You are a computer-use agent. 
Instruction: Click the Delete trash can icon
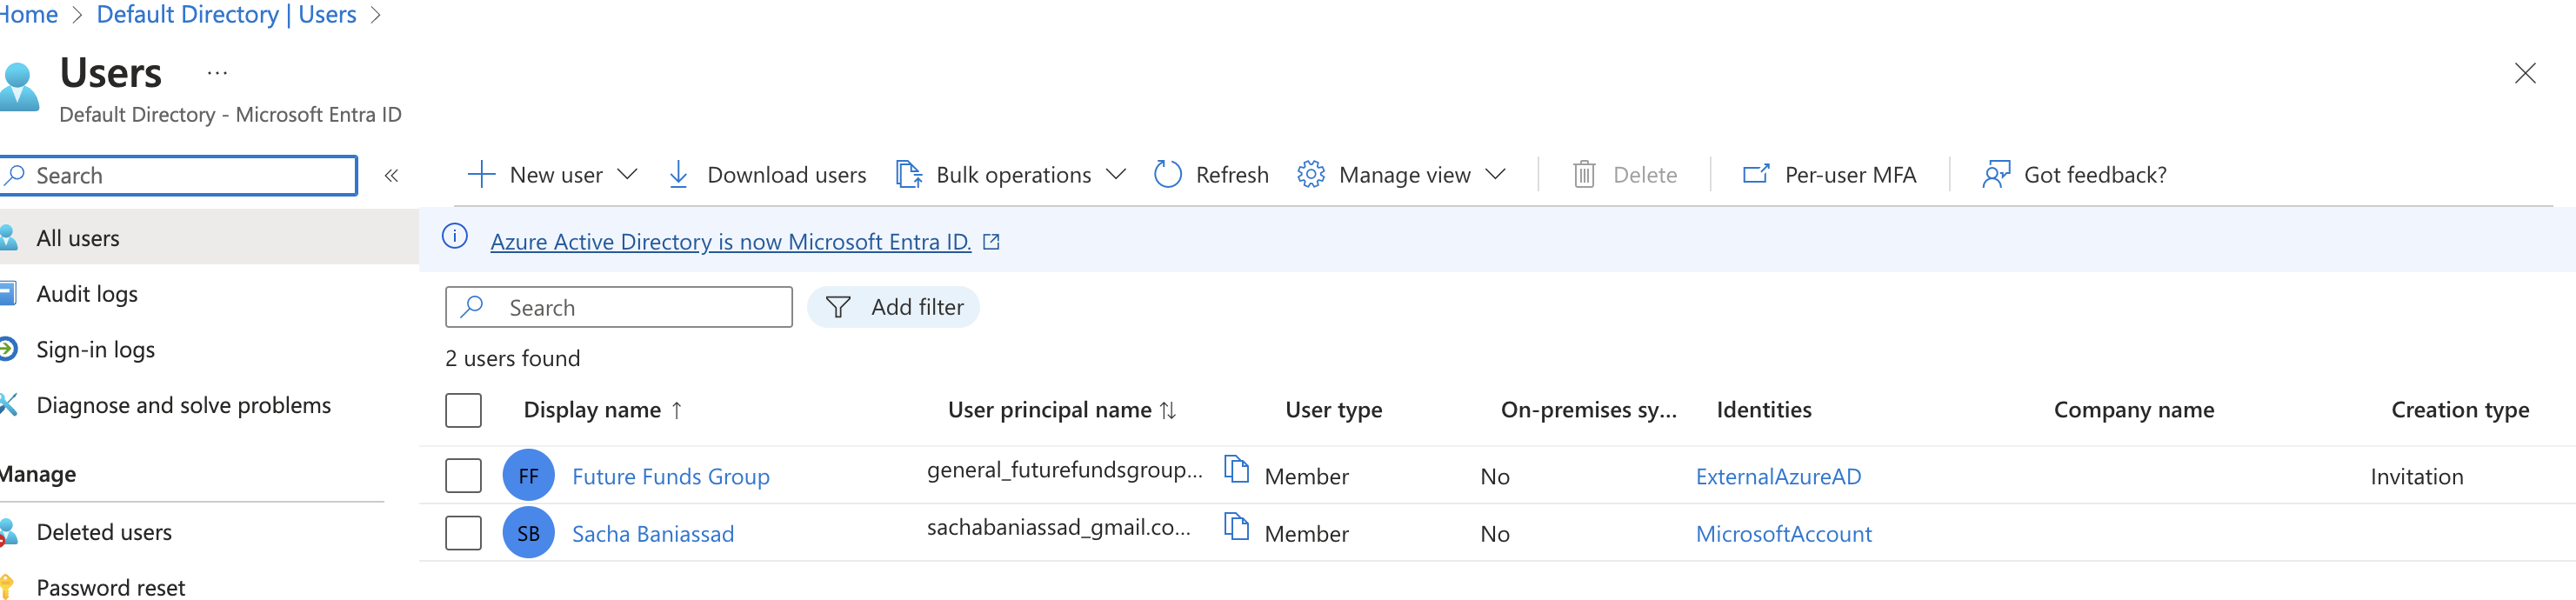1584,175
